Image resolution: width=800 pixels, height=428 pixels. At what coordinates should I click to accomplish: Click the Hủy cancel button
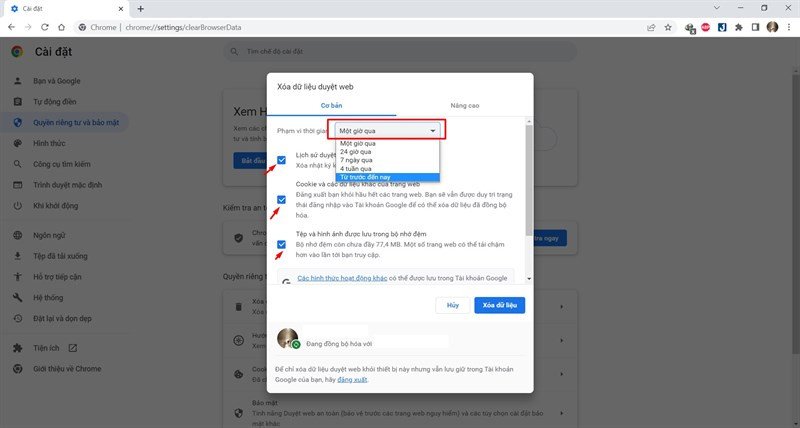point(453,305)
